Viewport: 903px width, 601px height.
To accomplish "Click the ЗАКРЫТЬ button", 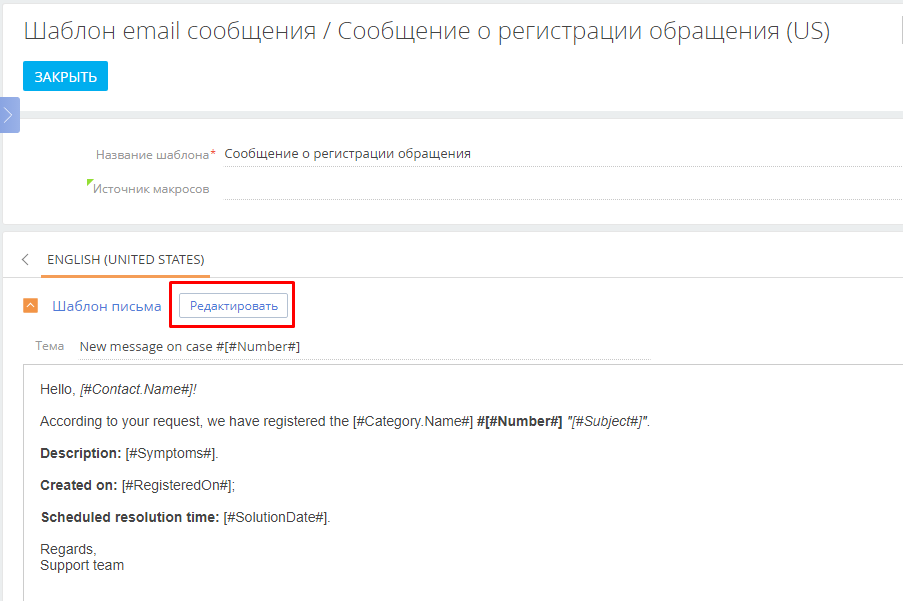I will pos(65,76).
